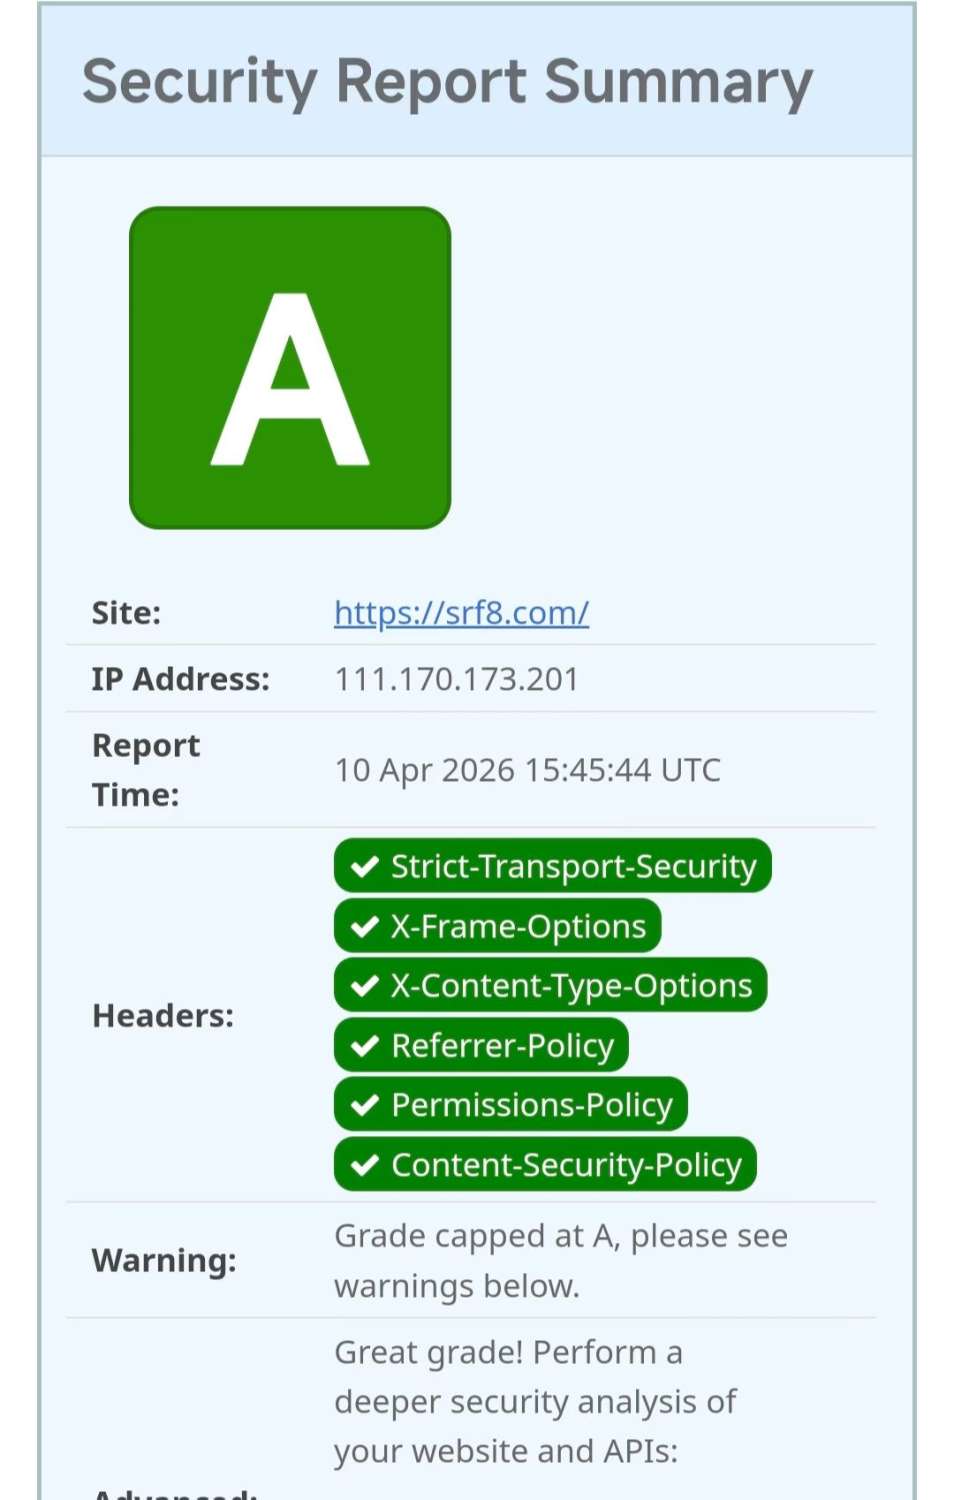Click the X-Frame-Options badge

point(497,926)
